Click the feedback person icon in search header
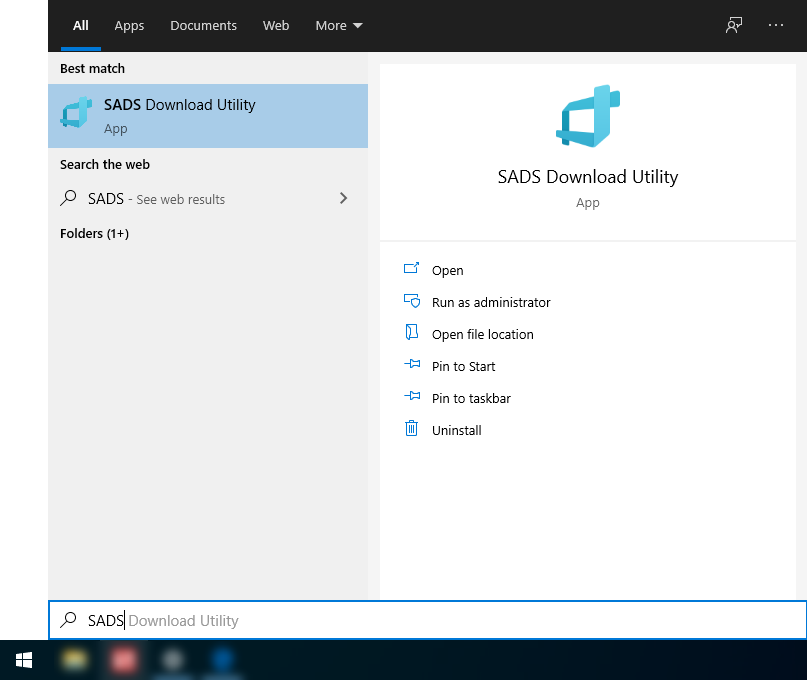The width and height of the screenshot is (807, 680). click(x=734, y=25)
